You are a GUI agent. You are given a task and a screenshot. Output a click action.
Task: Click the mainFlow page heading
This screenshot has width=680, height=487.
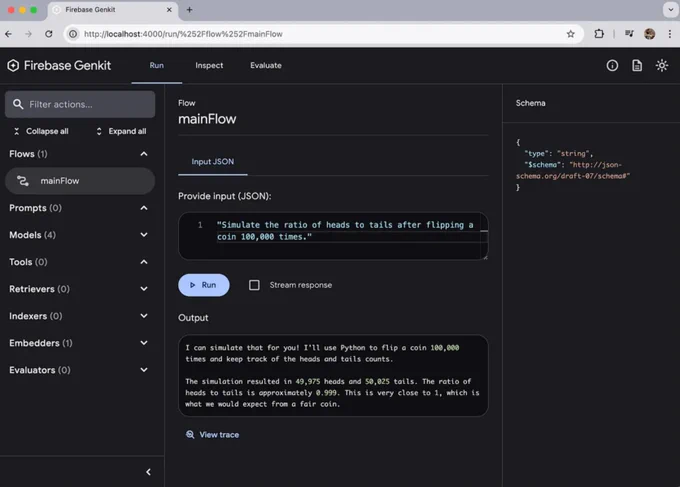coord(207,119)
